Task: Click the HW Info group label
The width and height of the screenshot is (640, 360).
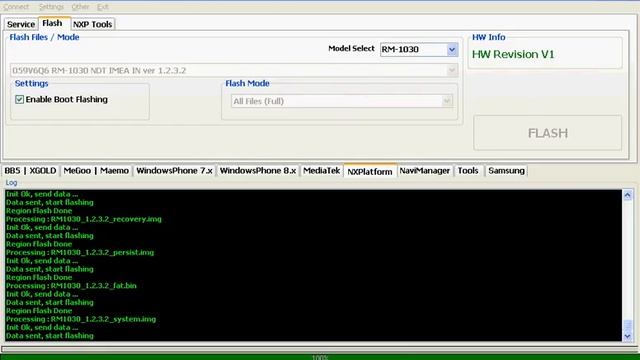Action: click(x=489, y=37)
